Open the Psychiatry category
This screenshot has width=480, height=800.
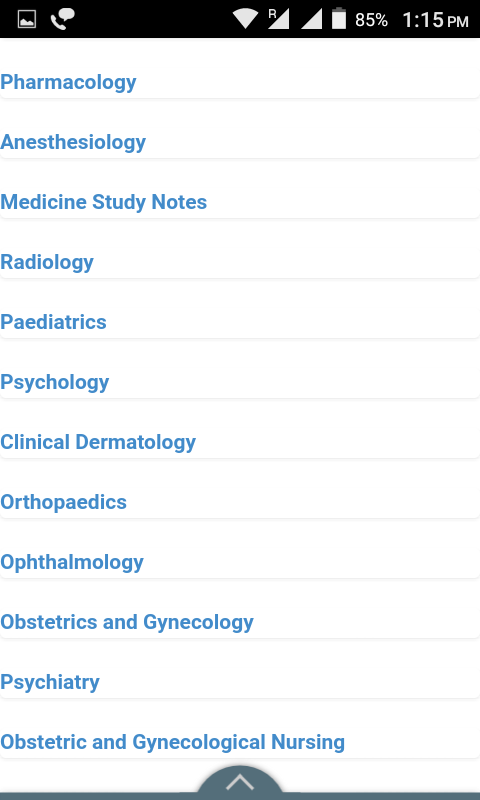(x=50, y=682)
